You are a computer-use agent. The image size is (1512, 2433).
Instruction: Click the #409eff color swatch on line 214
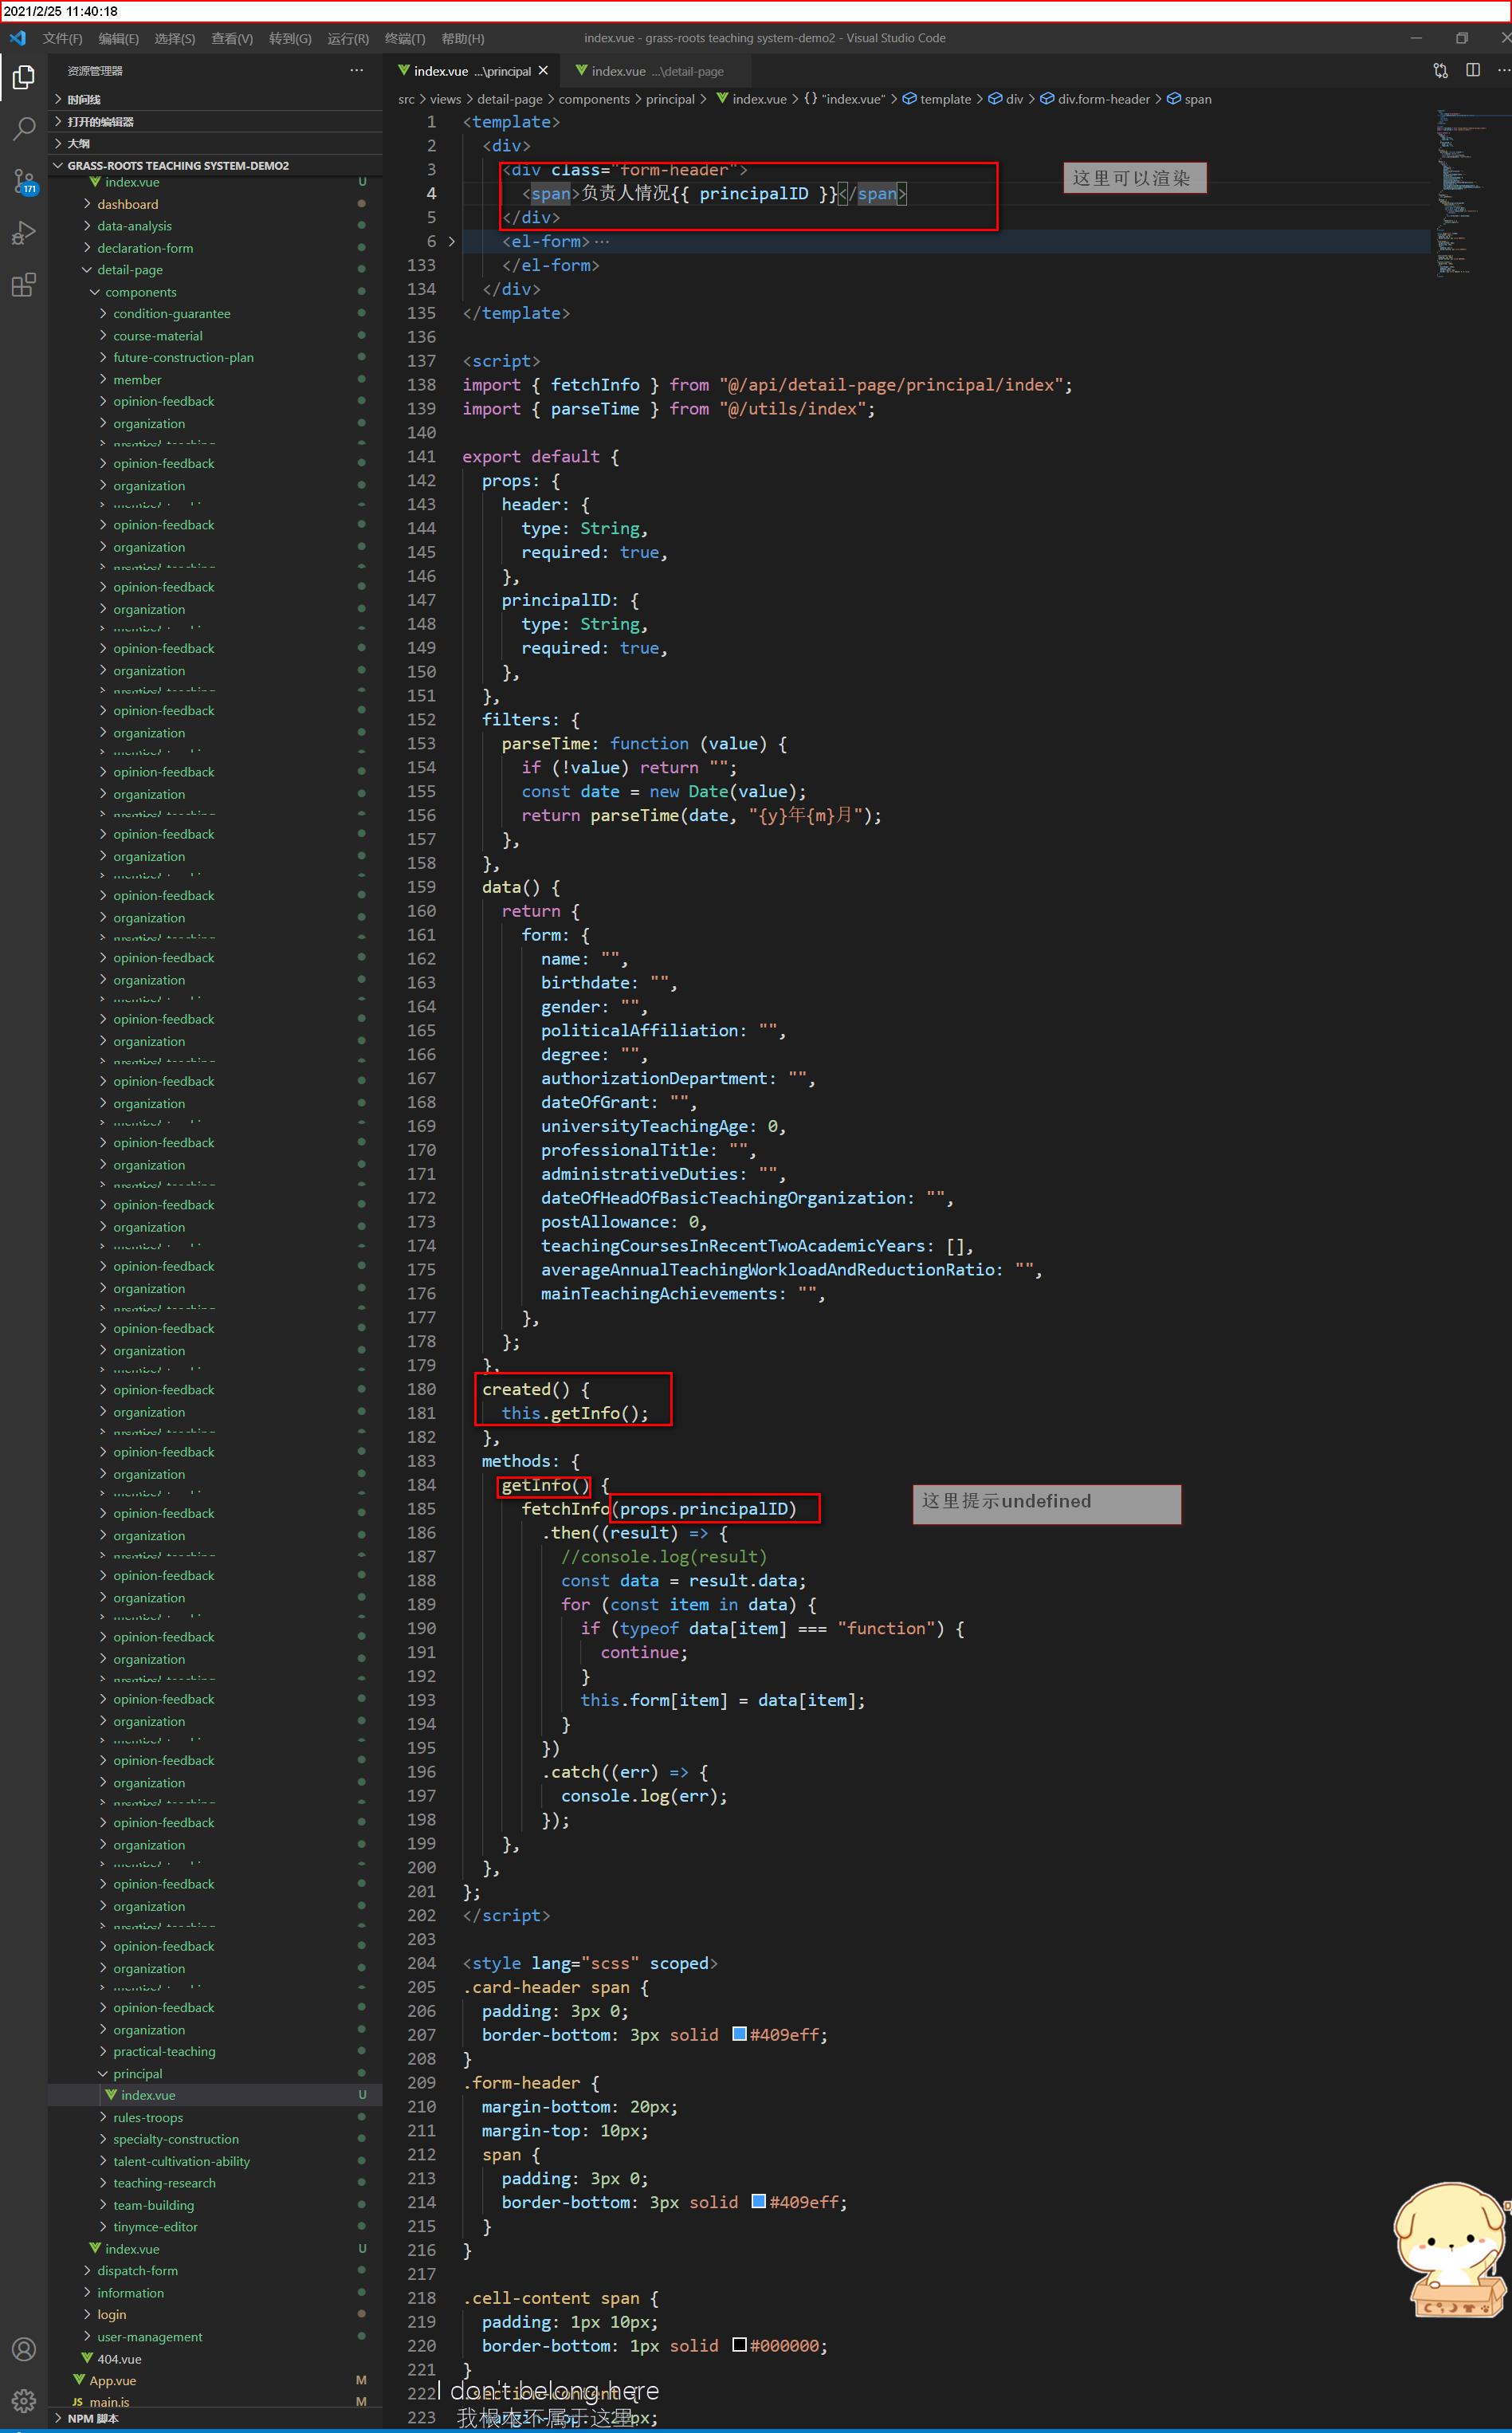coord(759,2201)
